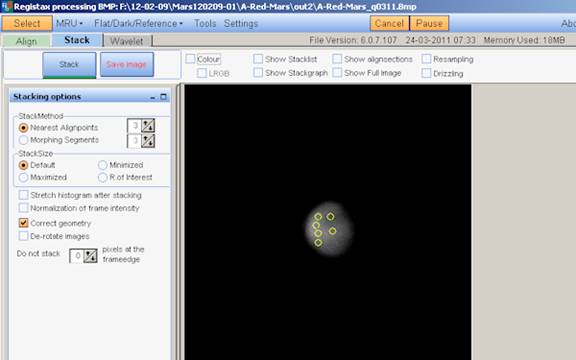This screenshot has width=576, height=360.
Task: Enable Normalization of frame intensity
Action: tap(24, 208)
